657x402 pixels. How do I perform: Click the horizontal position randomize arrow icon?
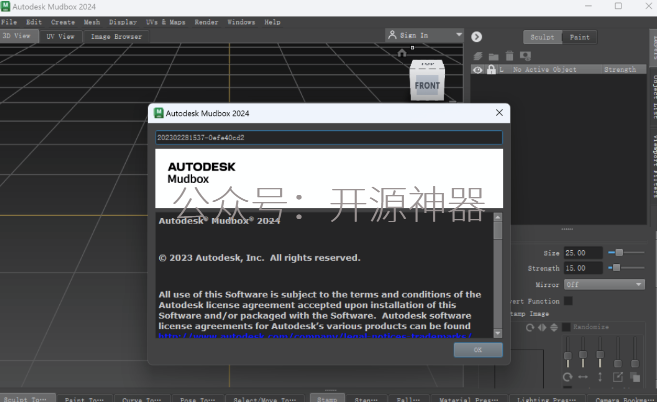click(583, 377)
